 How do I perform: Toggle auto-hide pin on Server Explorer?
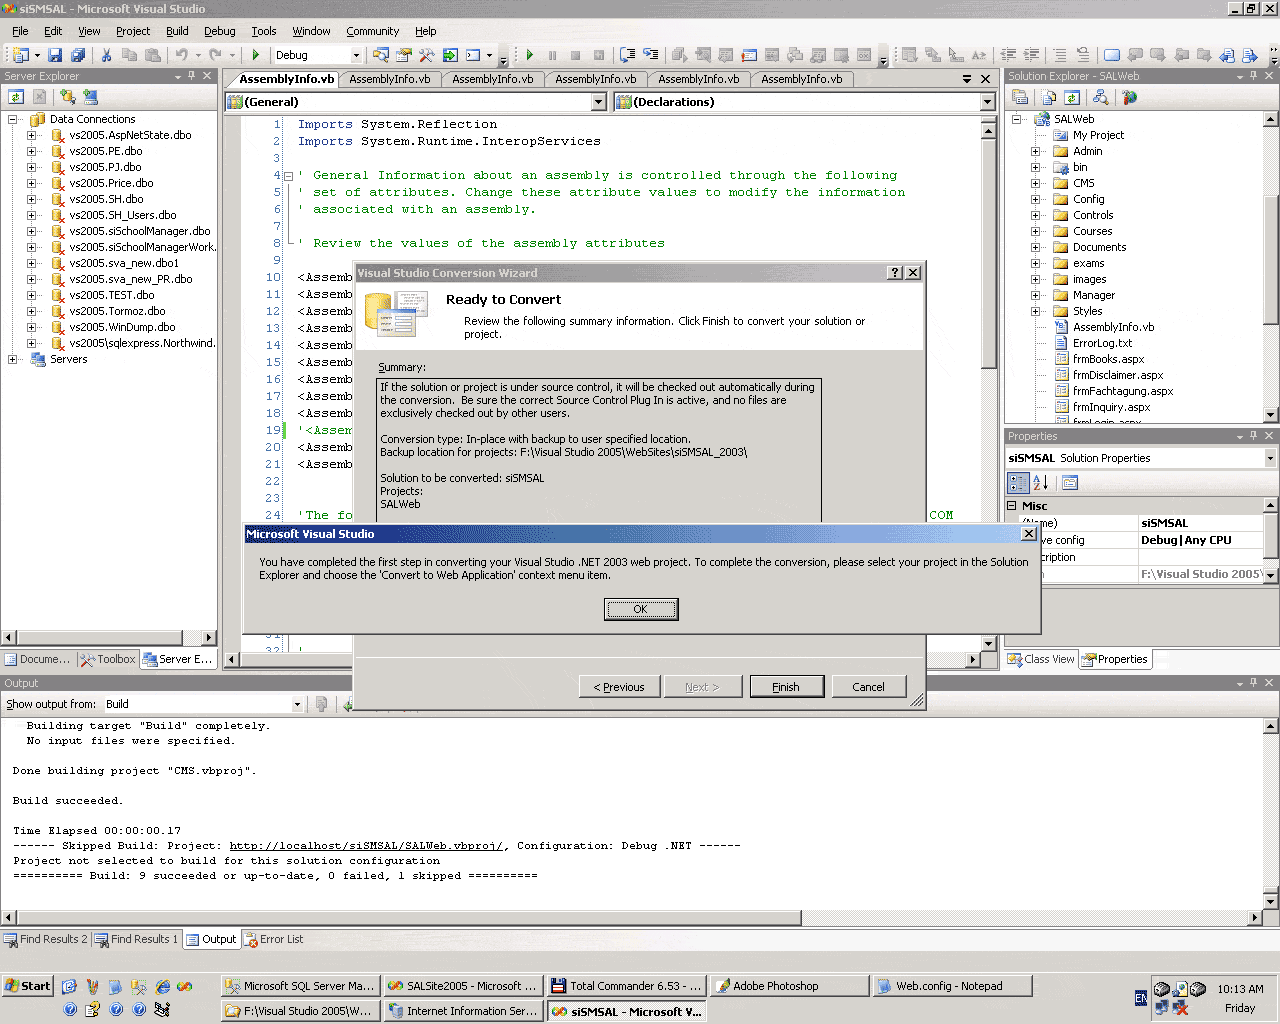pos(192,76)
